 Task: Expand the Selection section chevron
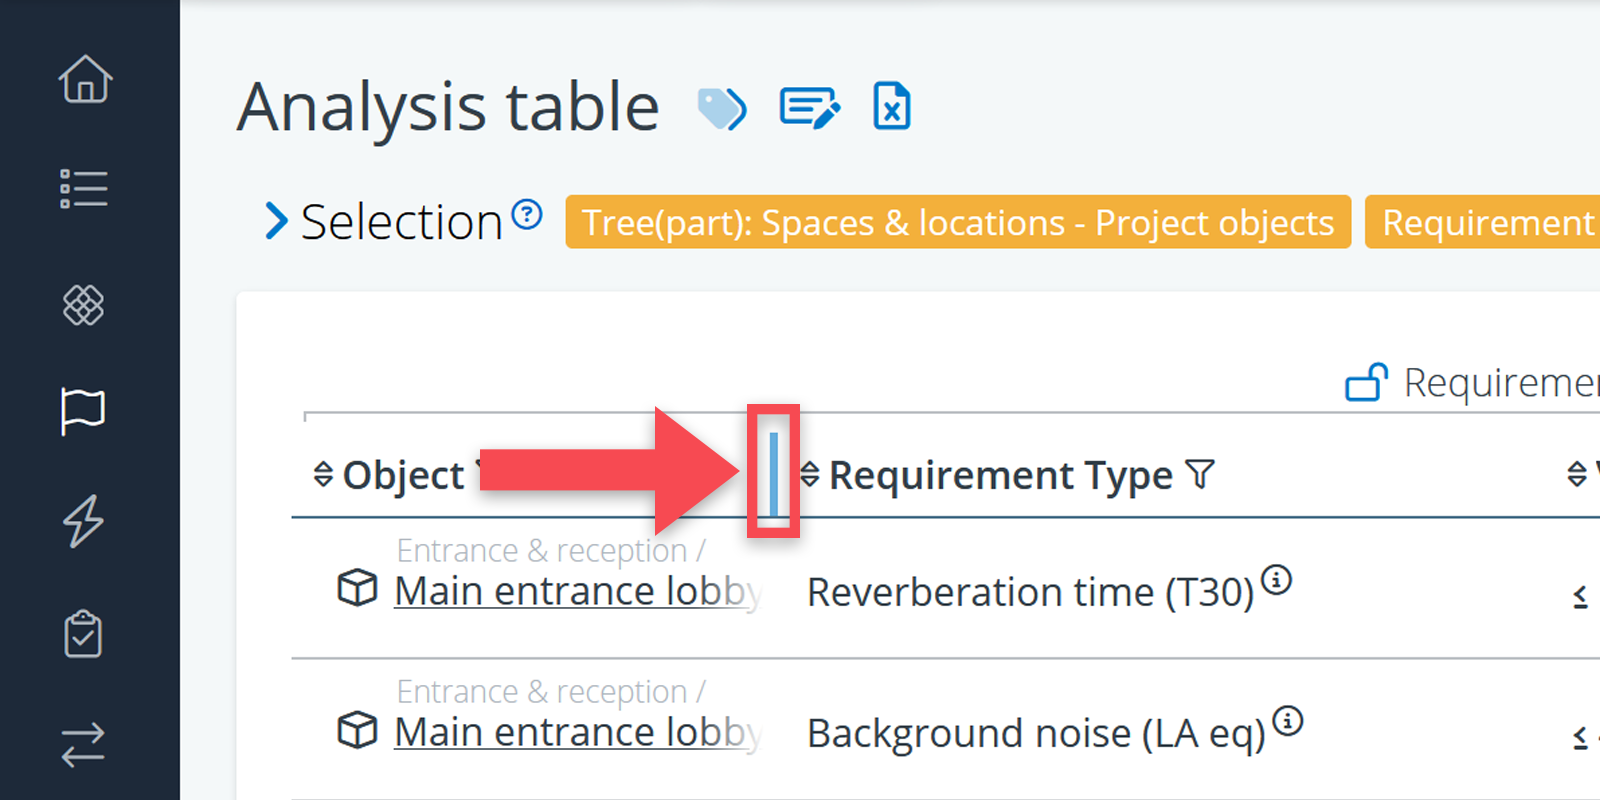pos(276,221)
